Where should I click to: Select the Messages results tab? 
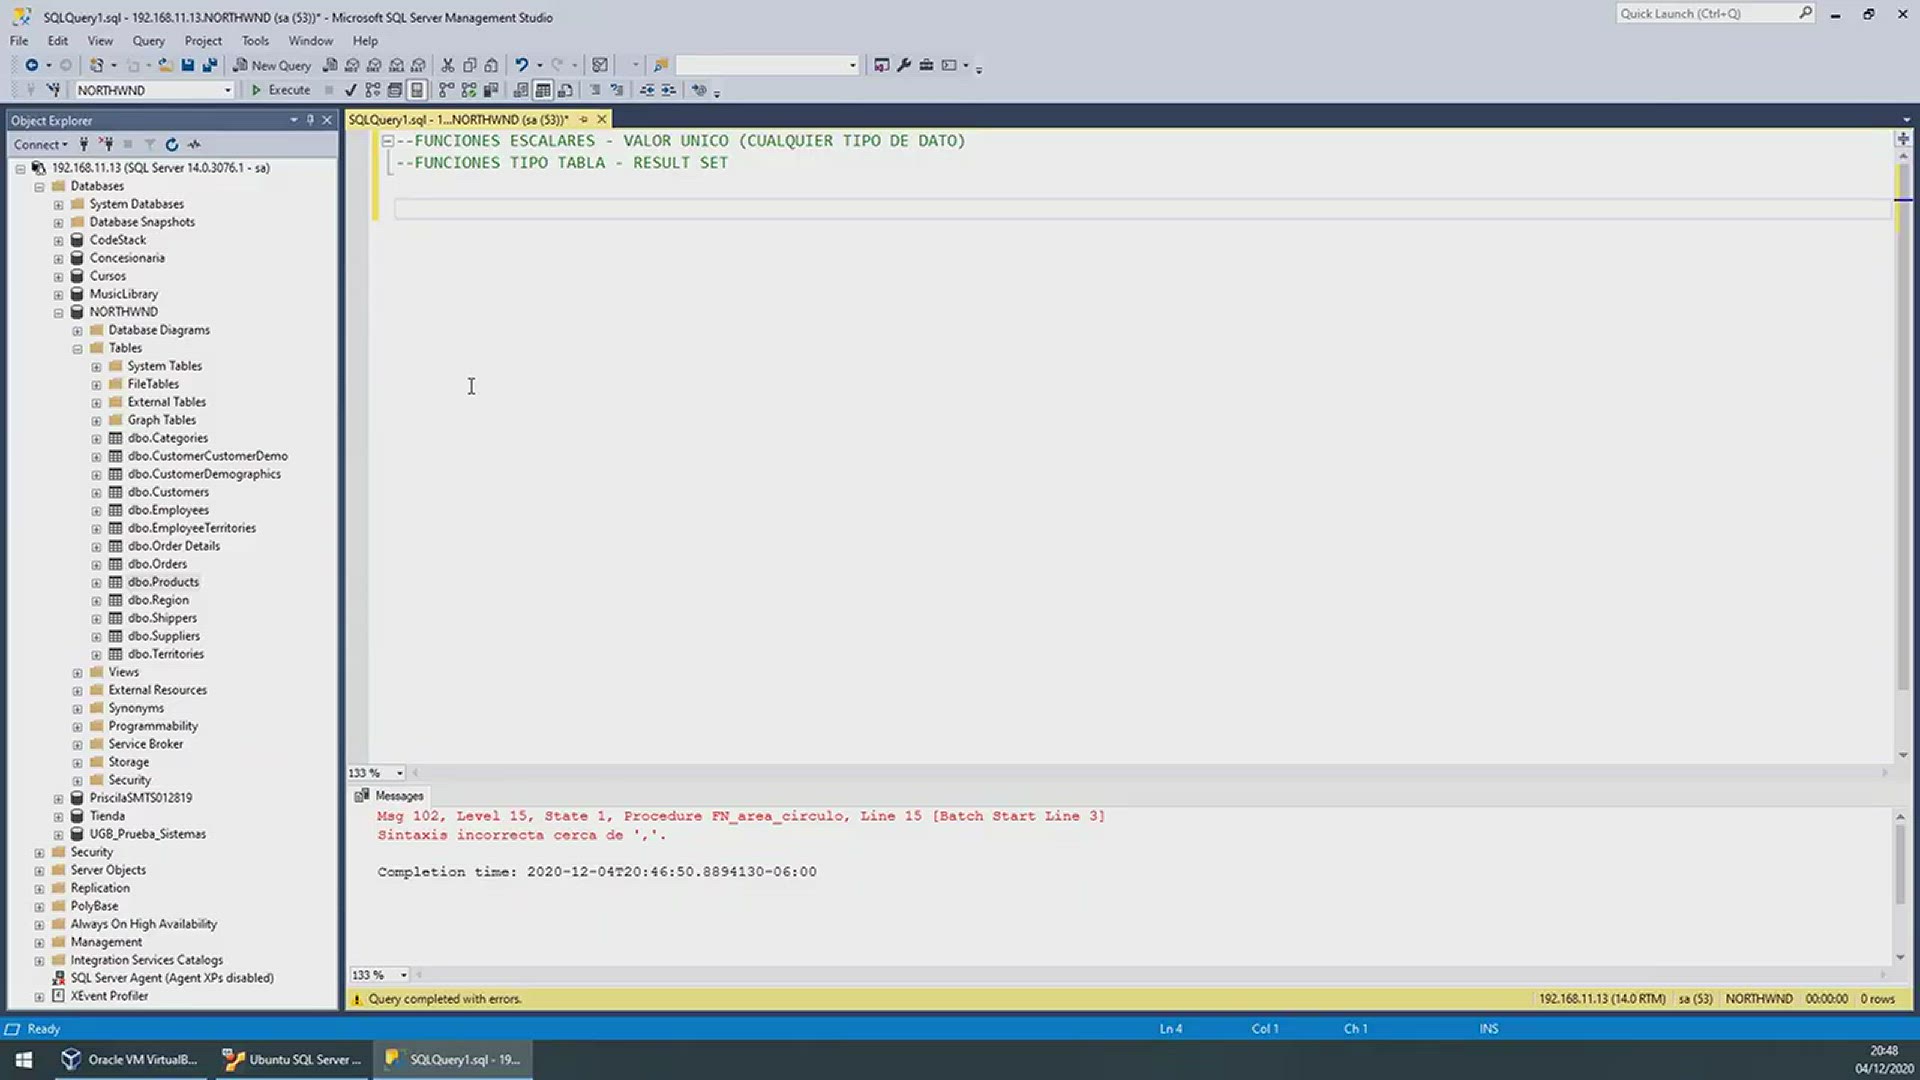pyautogui.click(x=390, y=796)
